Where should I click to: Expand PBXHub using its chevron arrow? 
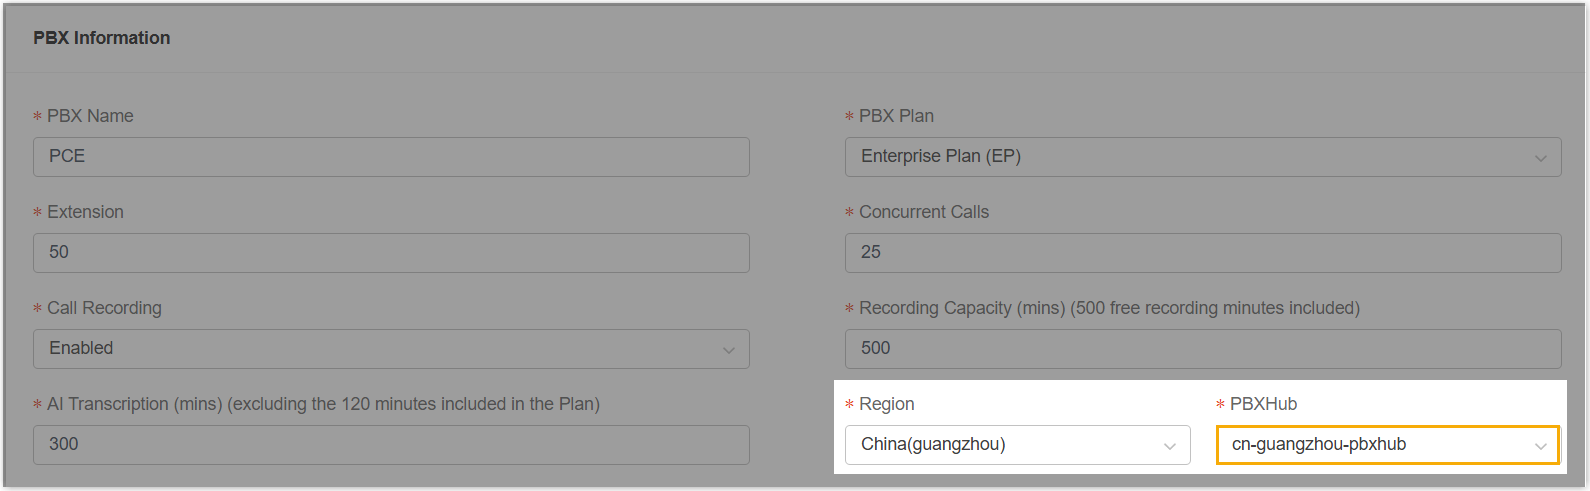point(1540,446)
